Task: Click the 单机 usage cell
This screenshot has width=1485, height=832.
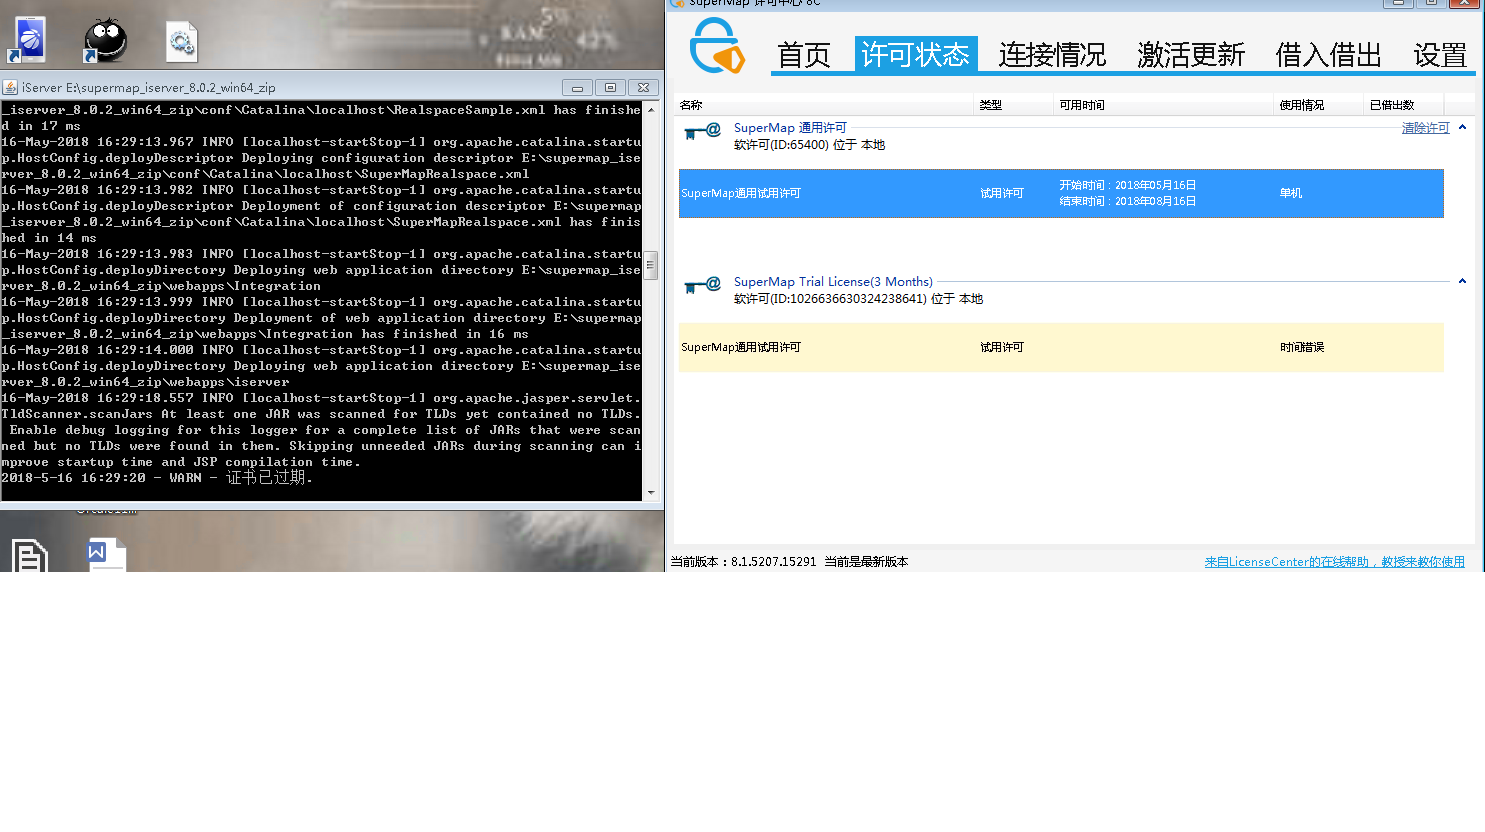Action: tap(1291, 193)
